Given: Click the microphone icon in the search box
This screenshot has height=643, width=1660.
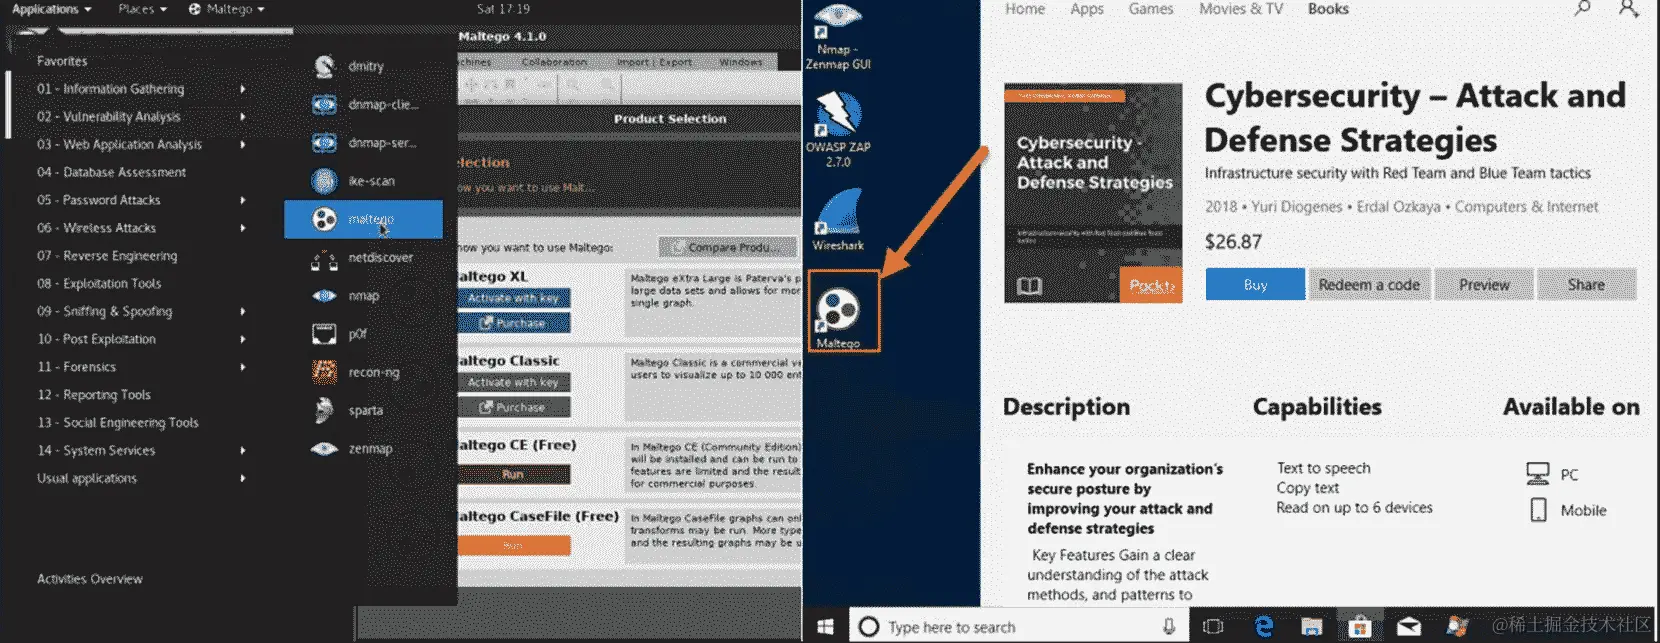Looking at the screenshot, I should pyautogui.click(x=1169, y=626).
